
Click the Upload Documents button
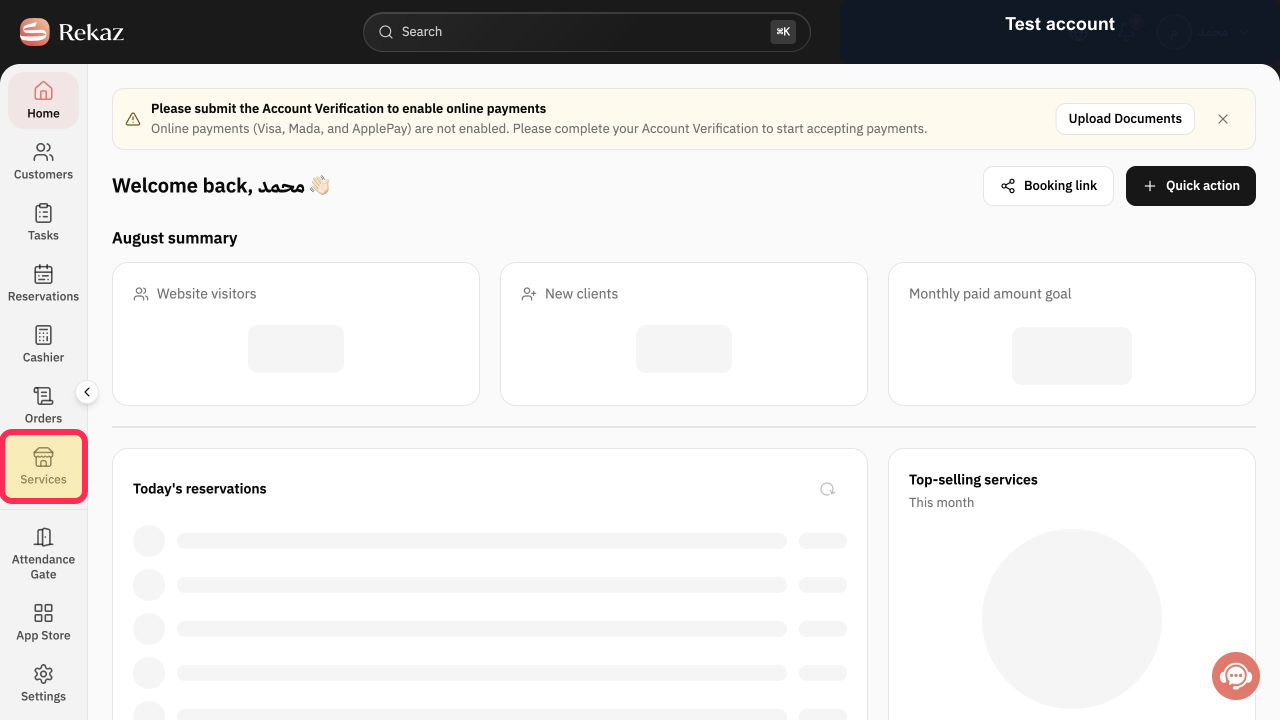coord(1125,118)
